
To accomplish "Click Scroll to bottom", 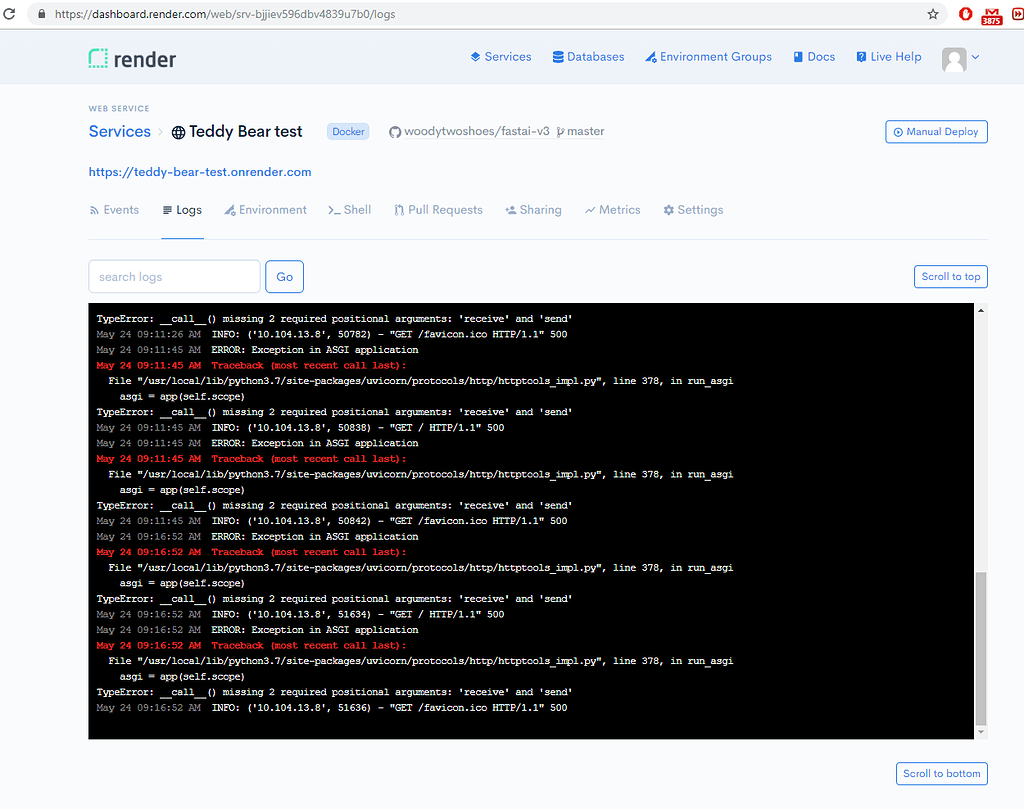I will [x=941, y=773].
